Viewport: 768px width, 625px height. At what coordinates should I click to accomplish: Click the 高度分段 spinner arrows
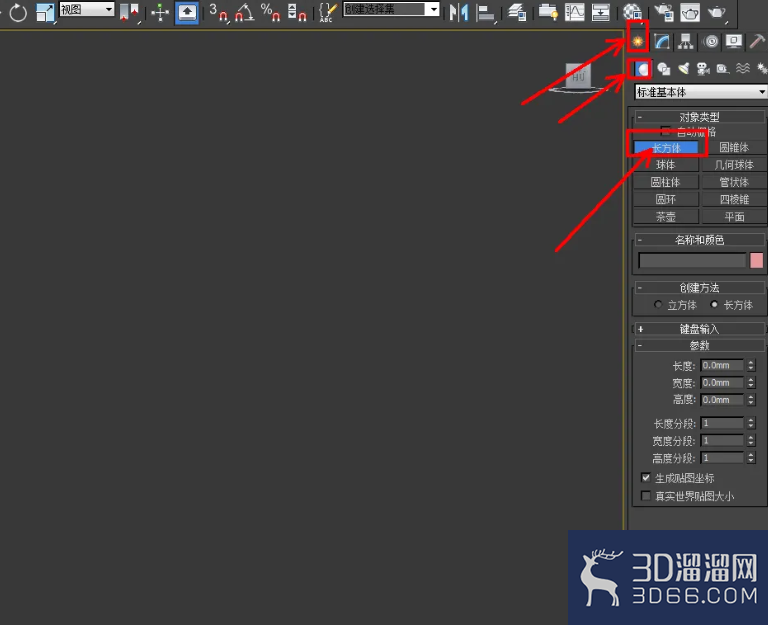click(x=751, y=458)
